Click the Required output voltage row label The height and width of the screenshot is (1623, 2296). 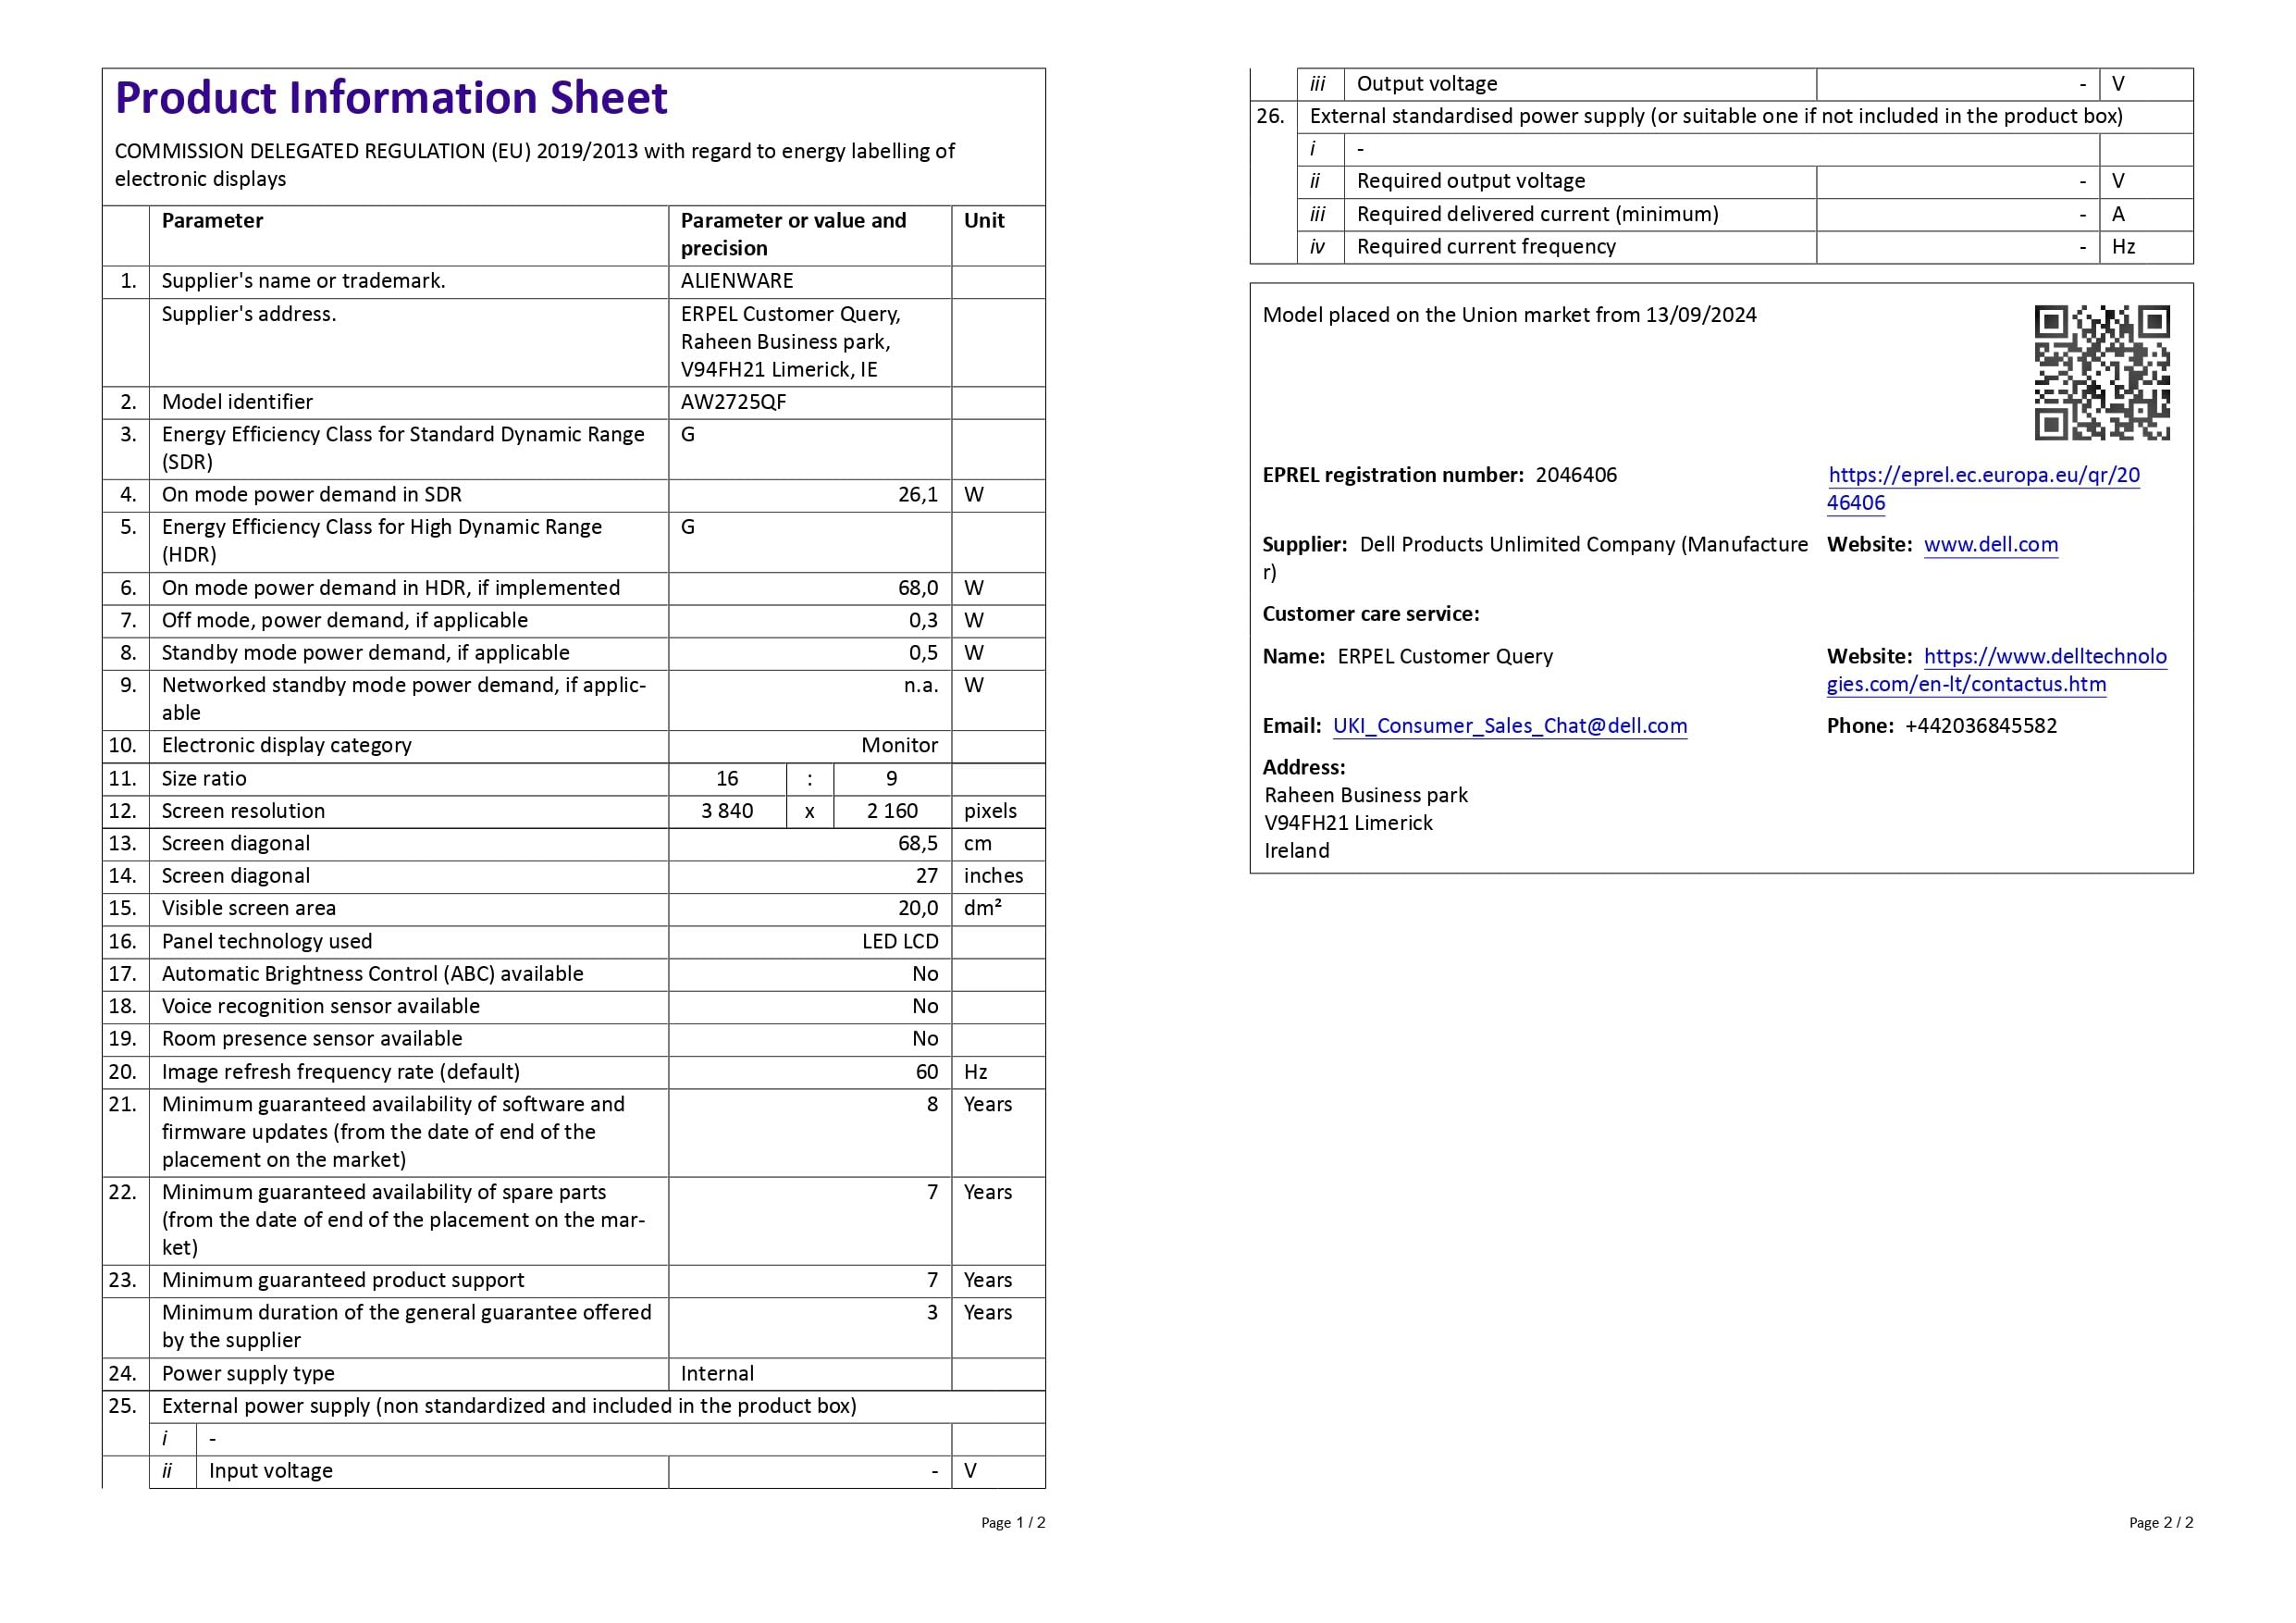tap(1471, 181)
